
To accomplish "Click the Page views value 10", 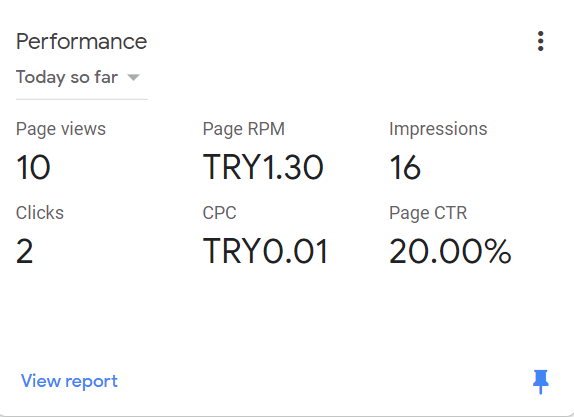I will click(33, 167).
